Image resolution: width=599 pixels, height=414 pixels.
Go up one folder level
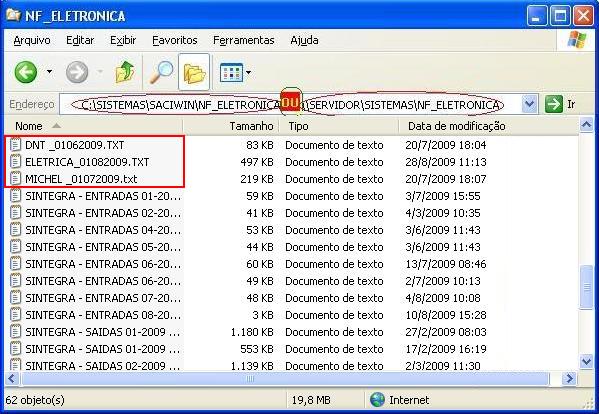pos(125,72)
